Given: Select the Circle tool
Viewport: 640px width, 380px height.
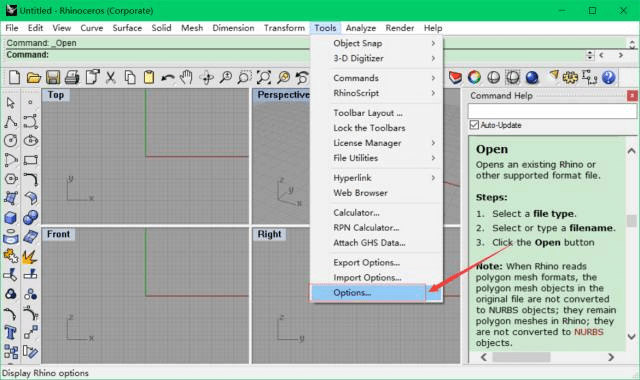Looking at the screenshot, I should 11,141.
